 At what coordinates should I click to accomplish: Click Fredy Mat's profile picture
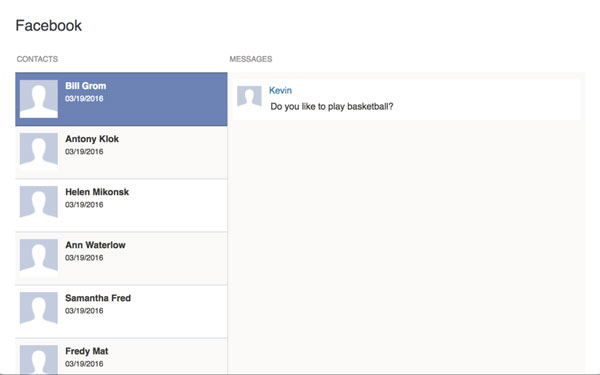pos(39,360)
